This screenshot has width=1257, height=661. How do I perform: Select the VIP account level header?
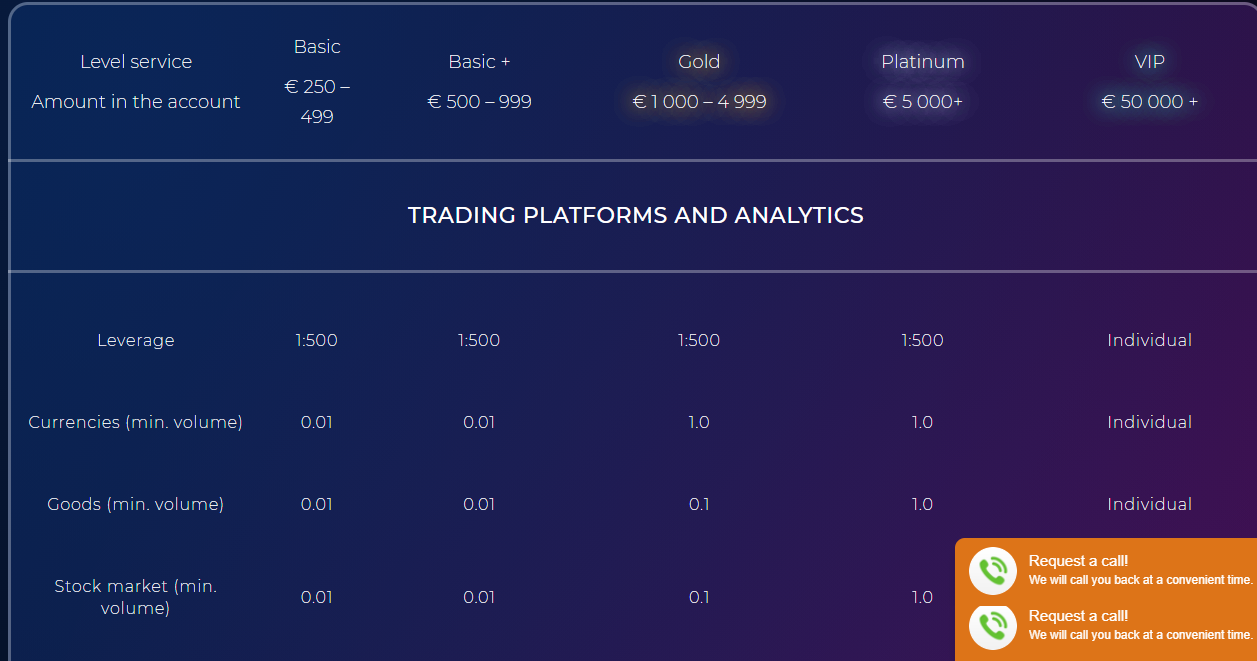[1150, 62]
